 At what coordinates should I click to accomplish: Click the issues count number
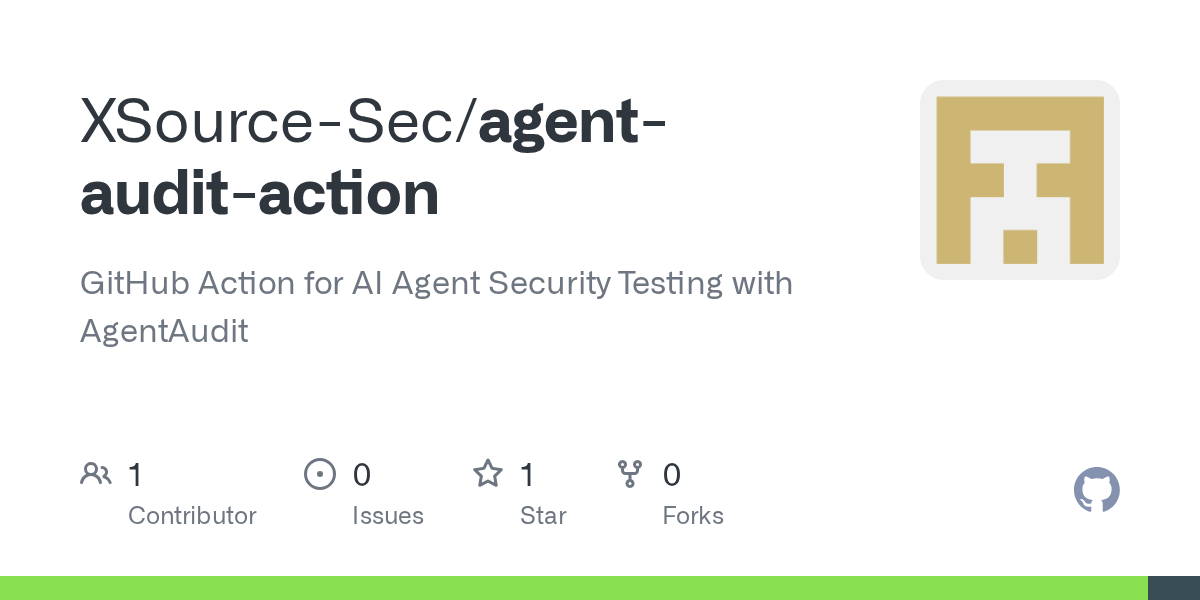[362, 475]
